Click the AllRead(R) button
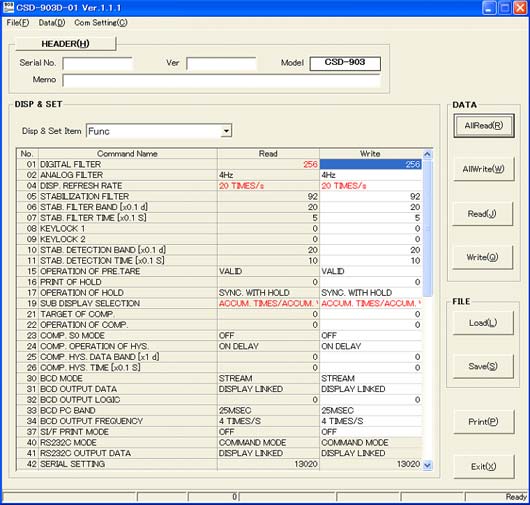 coord(484,126)
